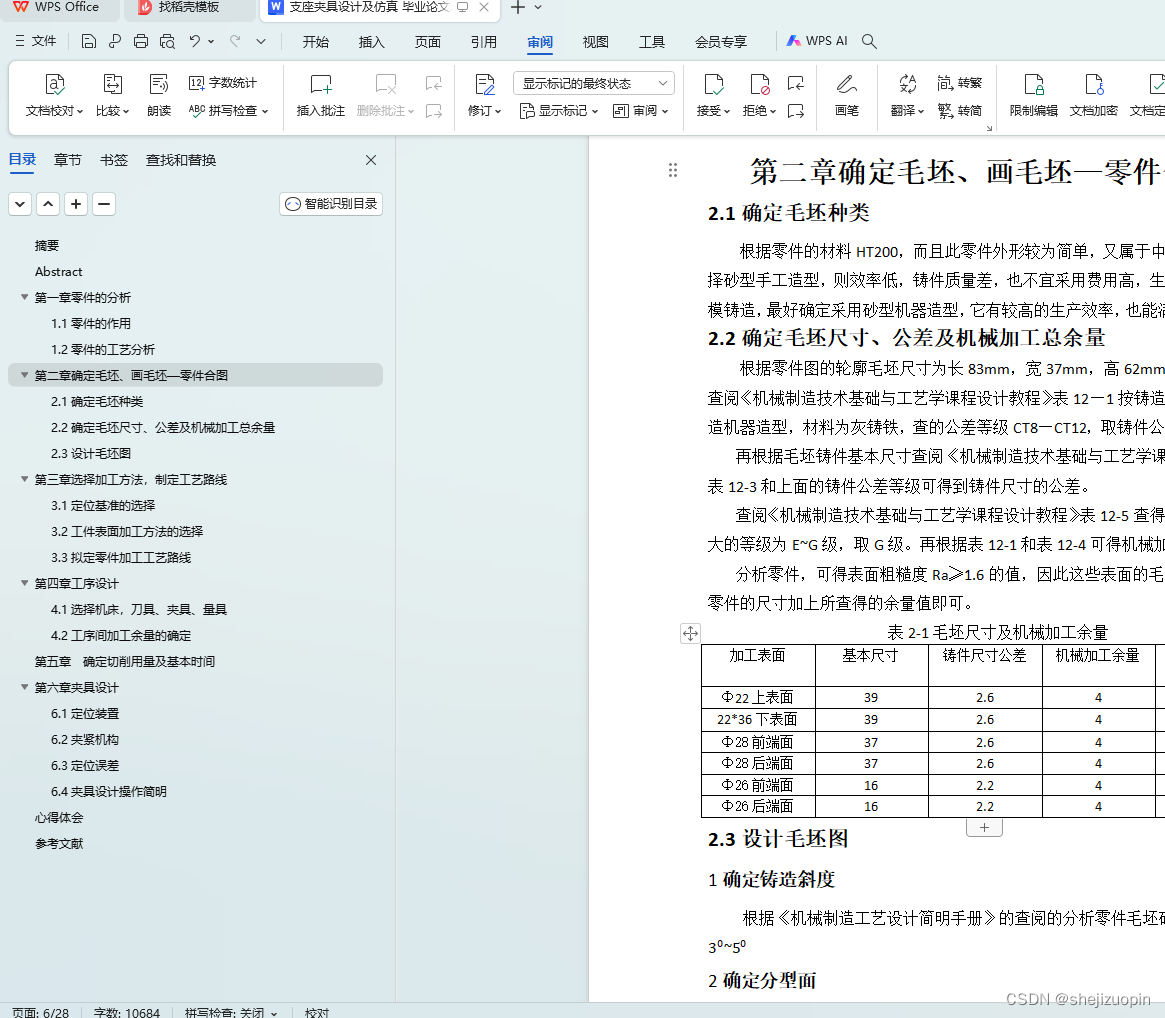Click the minus demote heading button

point(104,204)
